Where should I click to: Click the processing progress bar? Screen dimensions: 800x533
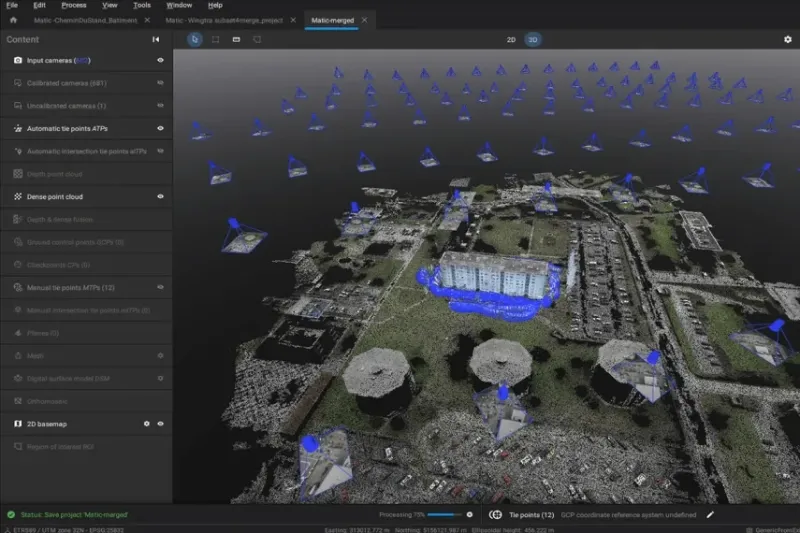tap(446, 514)
